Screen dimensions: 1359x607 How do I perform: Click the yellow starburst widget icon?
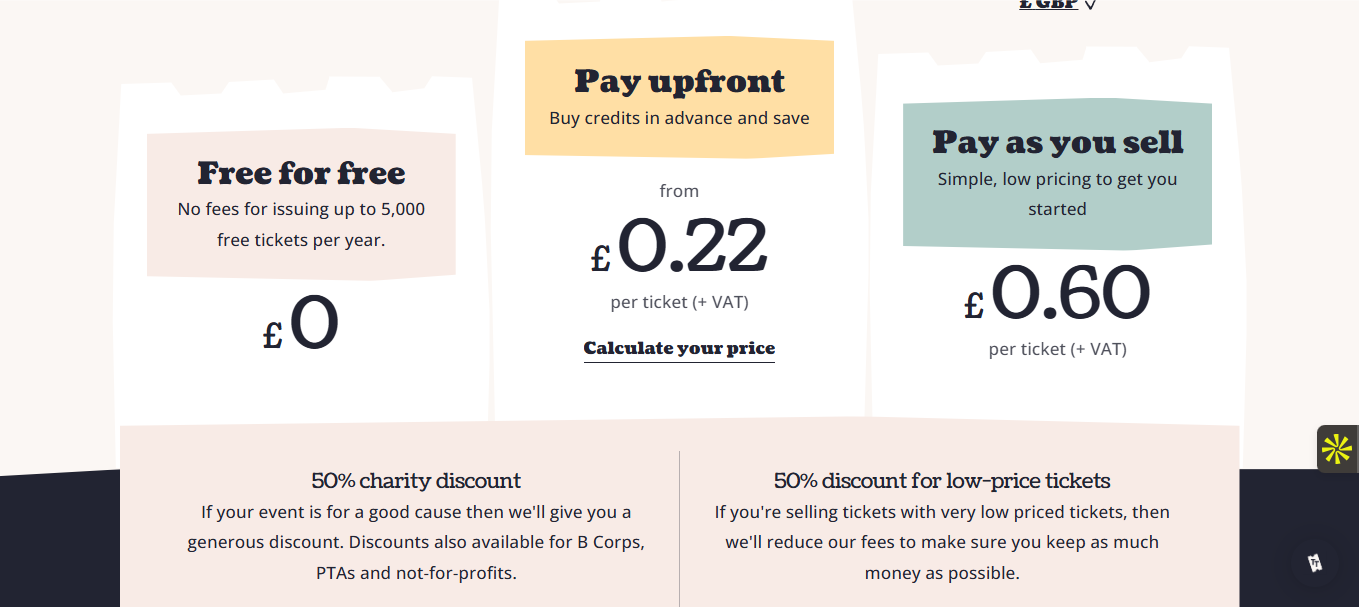(1336, 449)
